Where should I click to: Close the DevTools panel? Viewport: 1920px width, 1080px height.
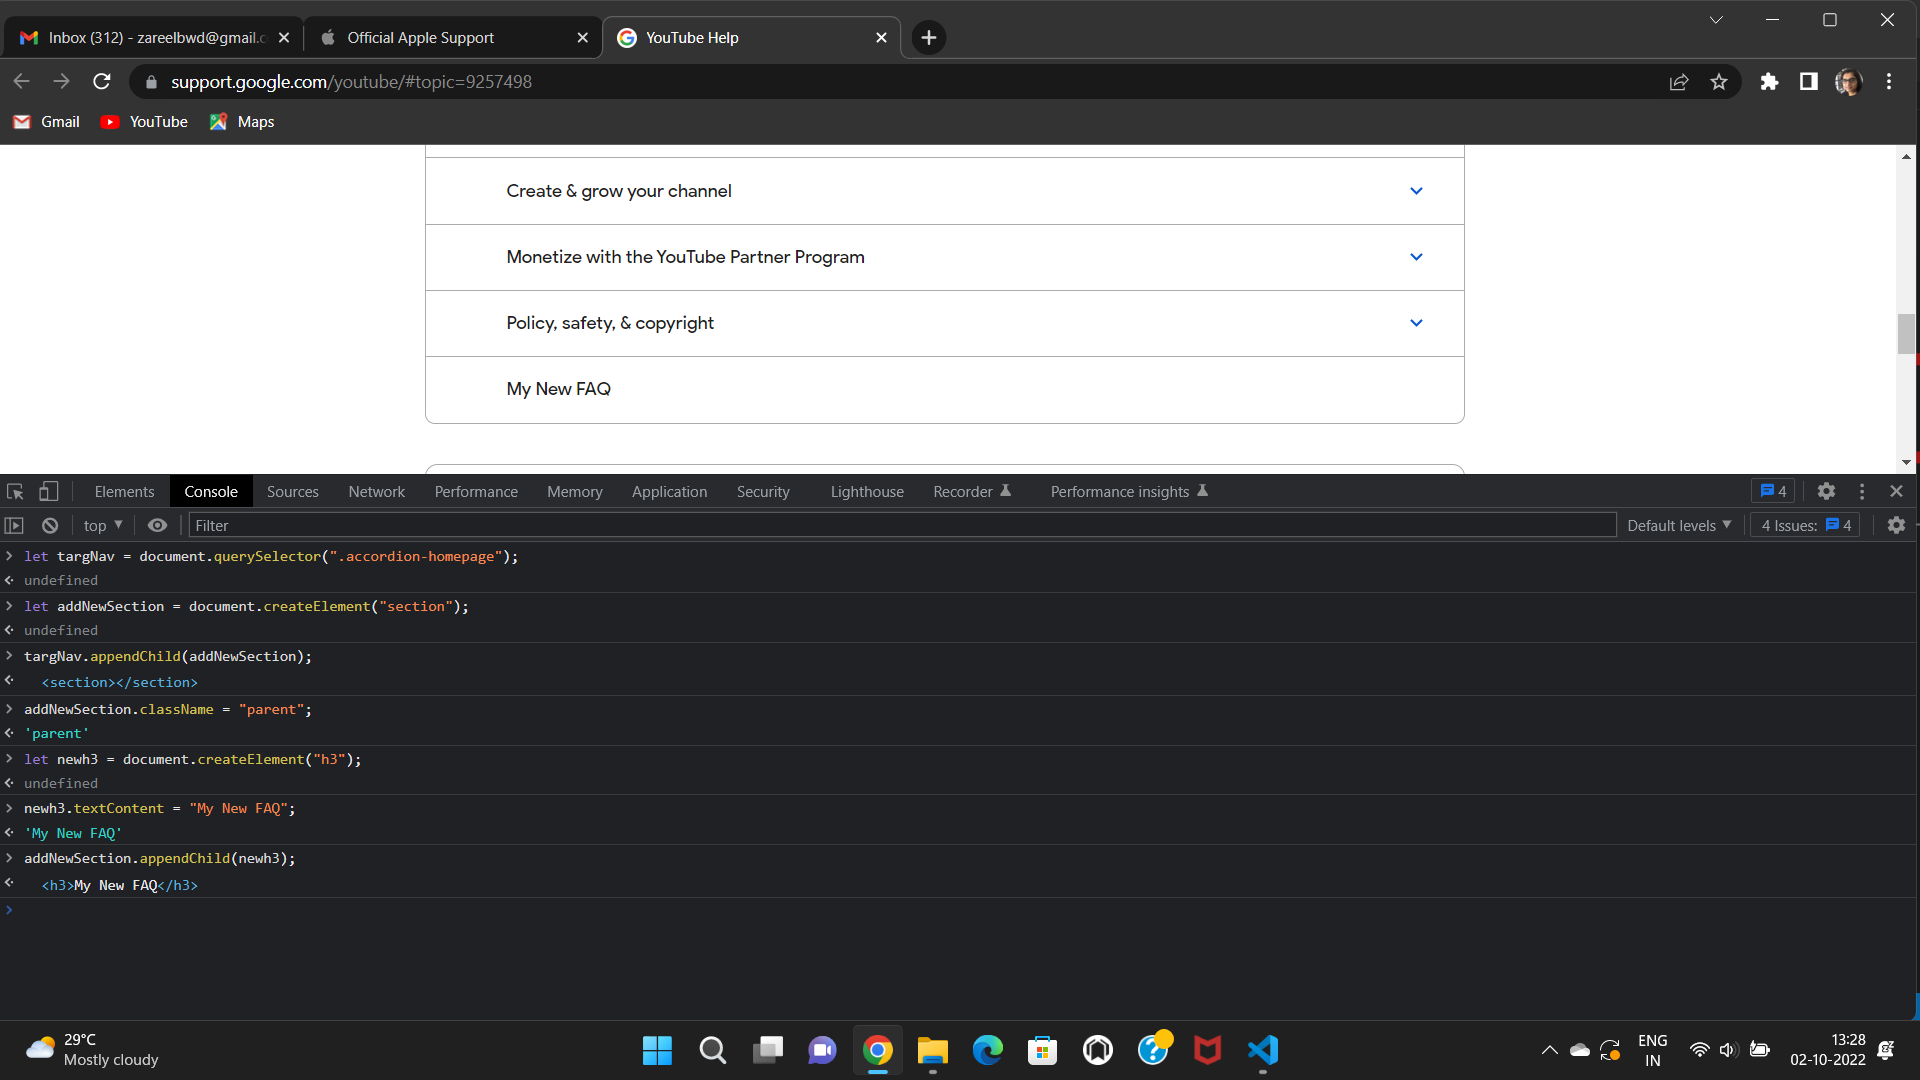coord(1896,491)
